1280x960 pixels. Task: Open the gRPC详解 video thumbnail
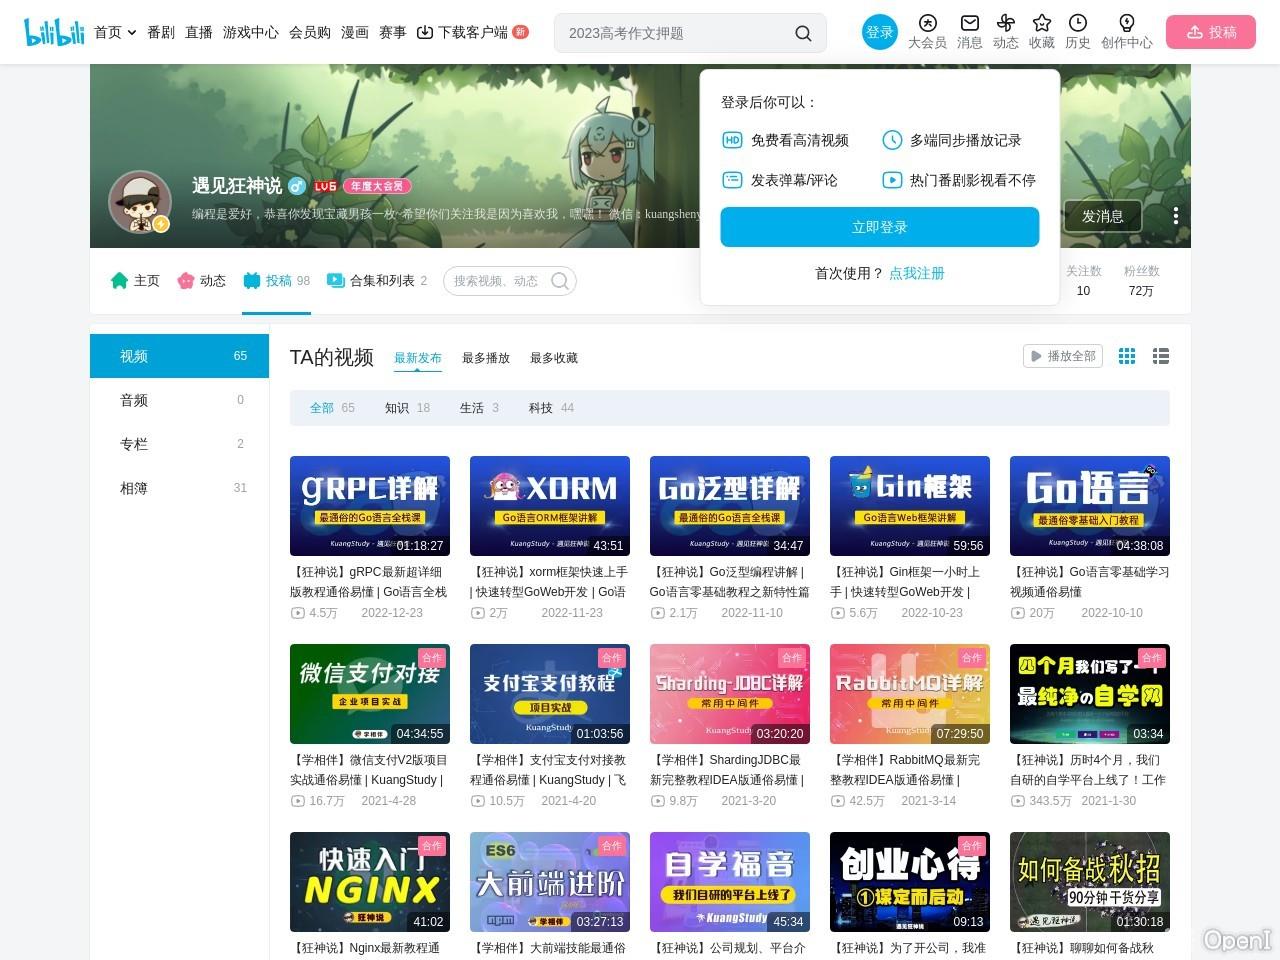(x=369, y=505)
